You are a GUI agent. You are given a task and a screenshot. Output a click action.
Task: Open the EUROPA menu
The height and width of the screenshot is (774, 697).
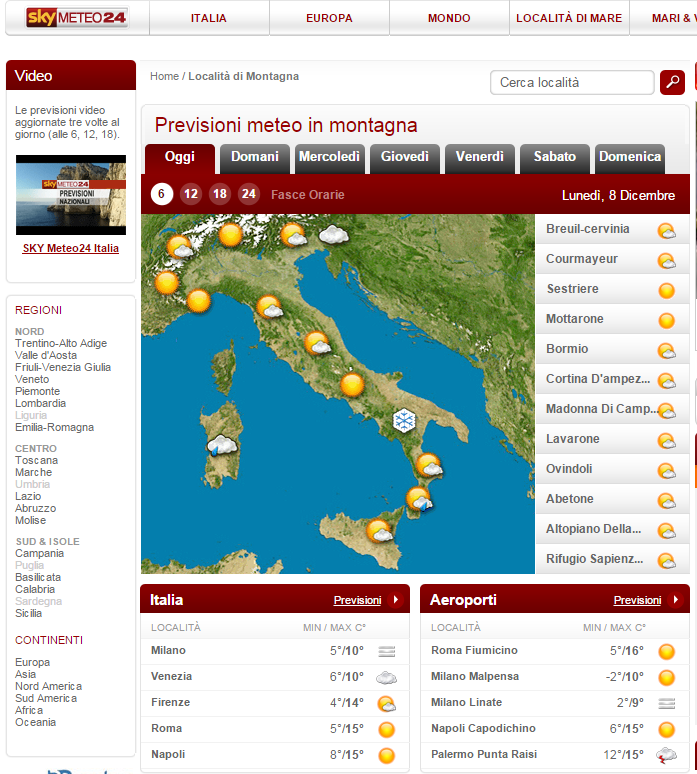[x=329, y=18]
